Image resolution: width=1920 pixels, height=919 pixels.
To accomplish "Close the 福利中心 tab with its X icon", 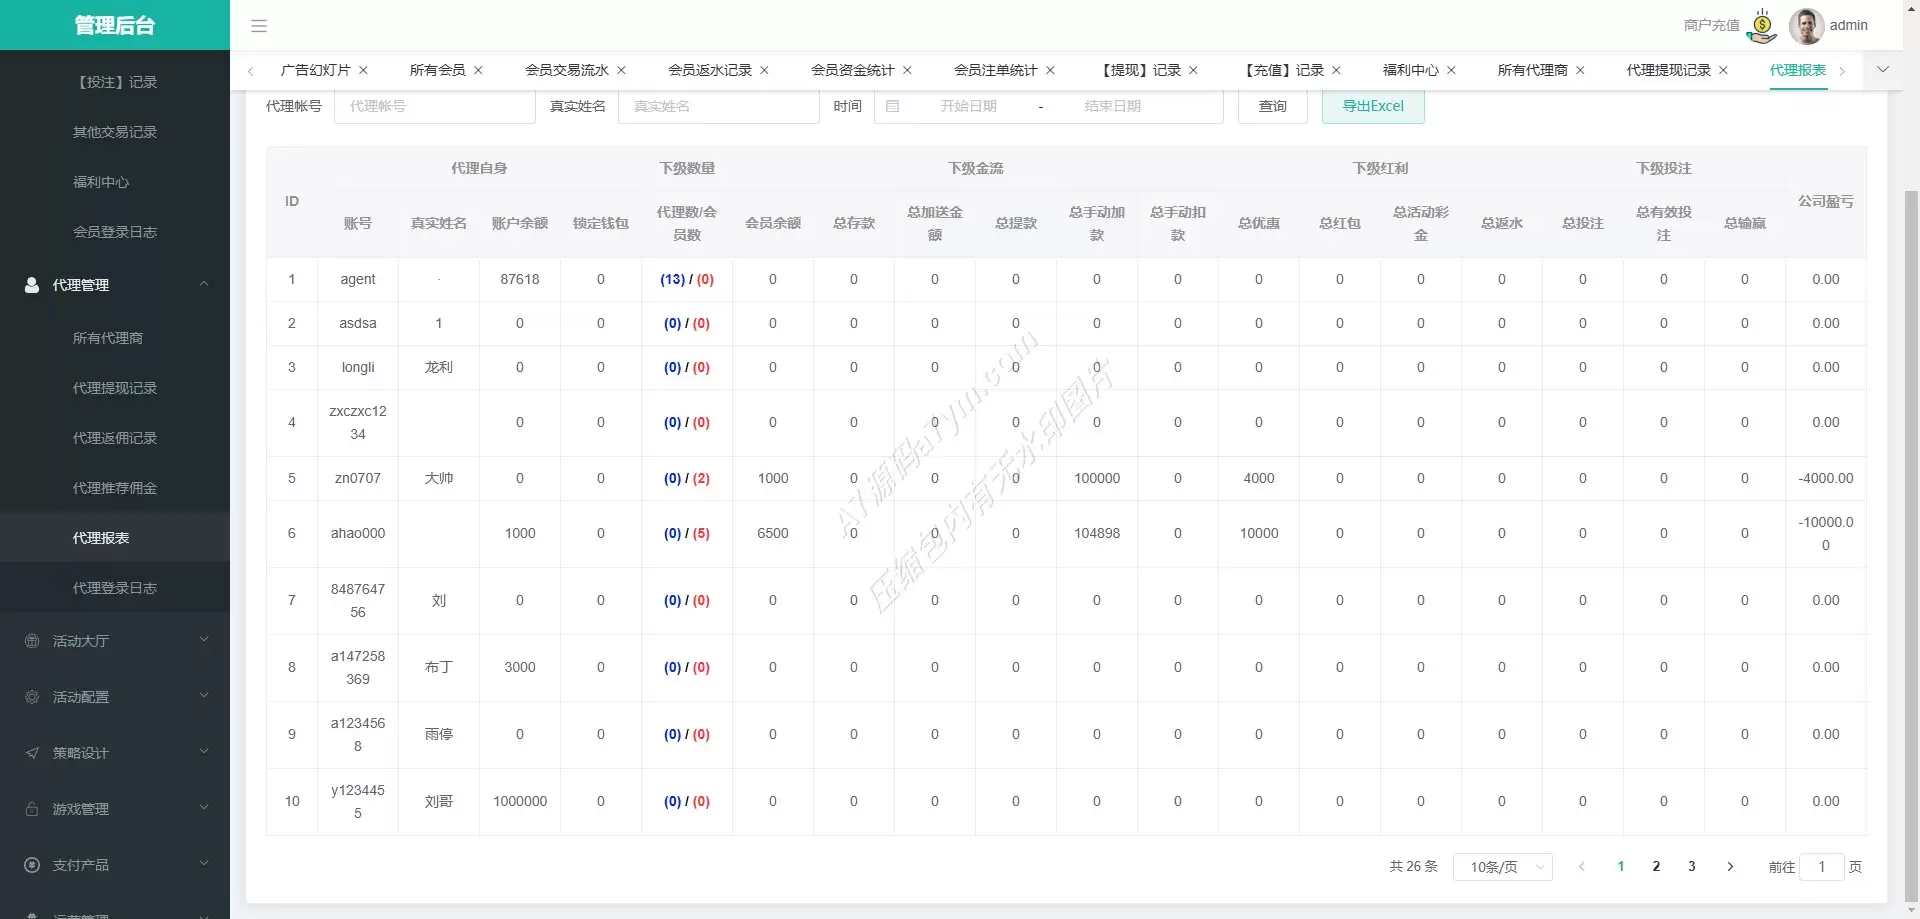I will pos(1451,70).
